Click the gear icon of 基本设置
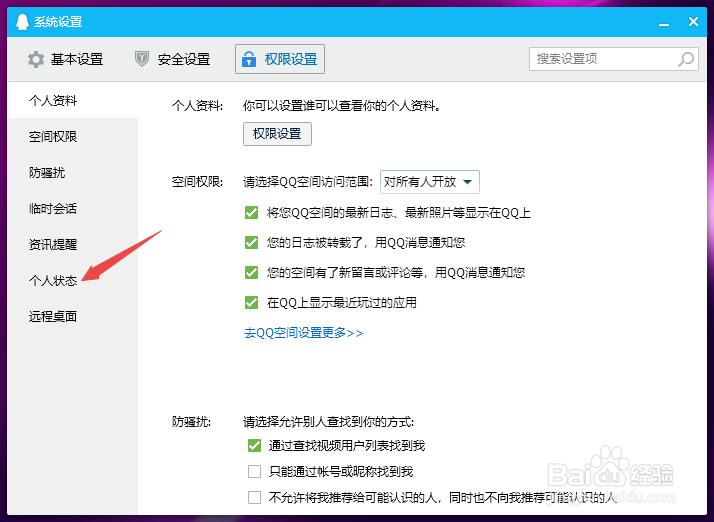 36,59
